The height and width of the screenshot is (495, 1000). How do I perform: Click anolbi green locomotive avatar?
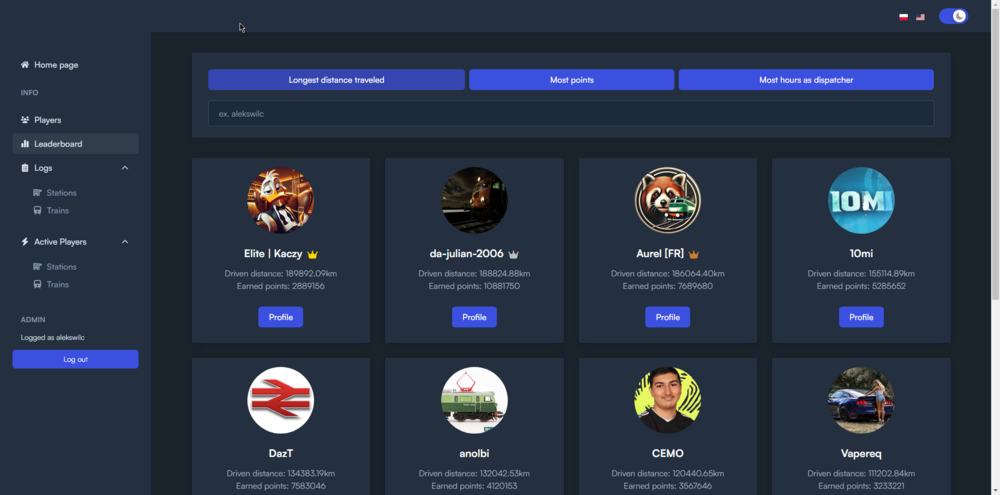(x=474, y=400)
